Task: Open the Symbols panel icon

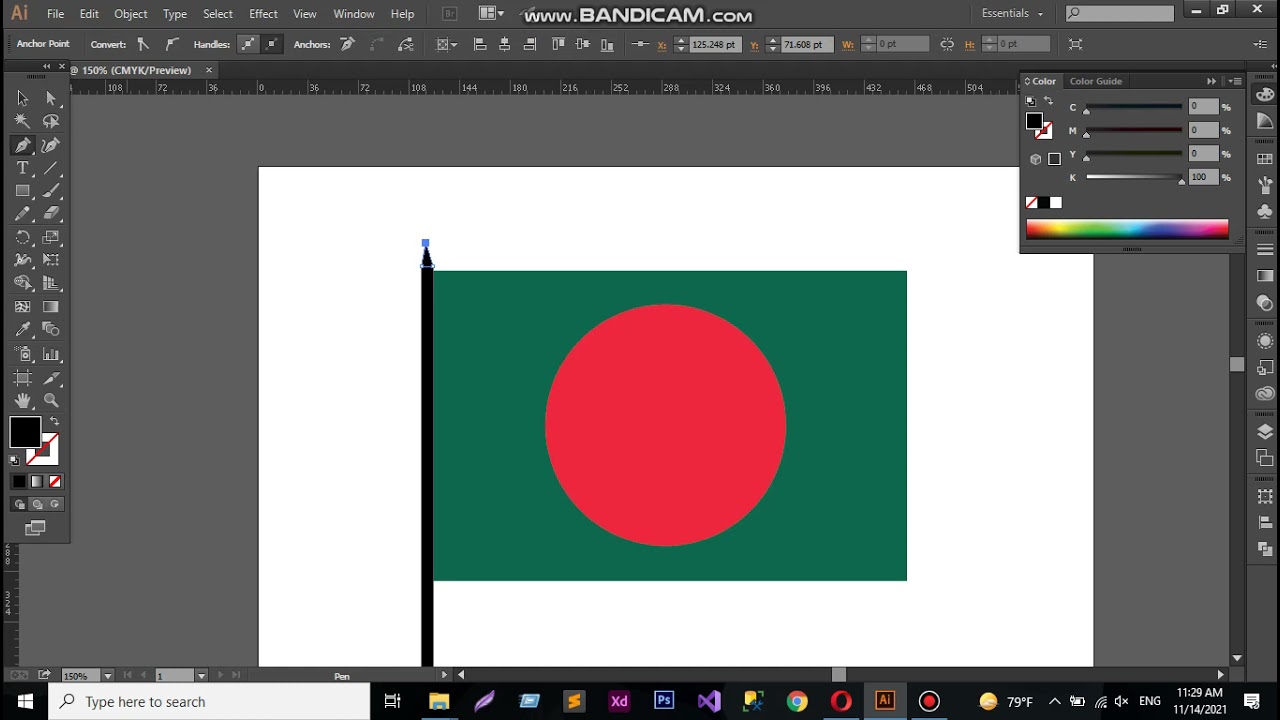Action: coord(1265,211)
